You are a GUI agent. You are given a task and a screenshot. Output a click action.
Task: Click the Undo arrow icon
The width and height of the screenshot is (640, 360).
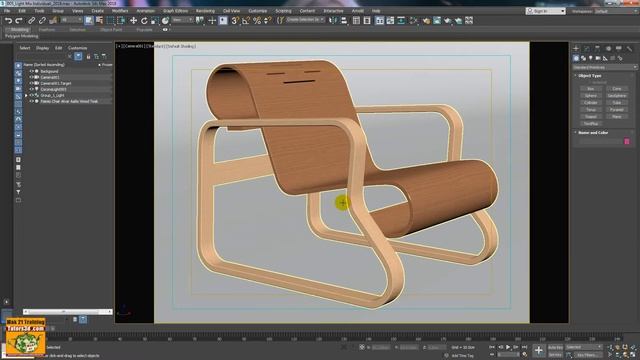point(9,20)
